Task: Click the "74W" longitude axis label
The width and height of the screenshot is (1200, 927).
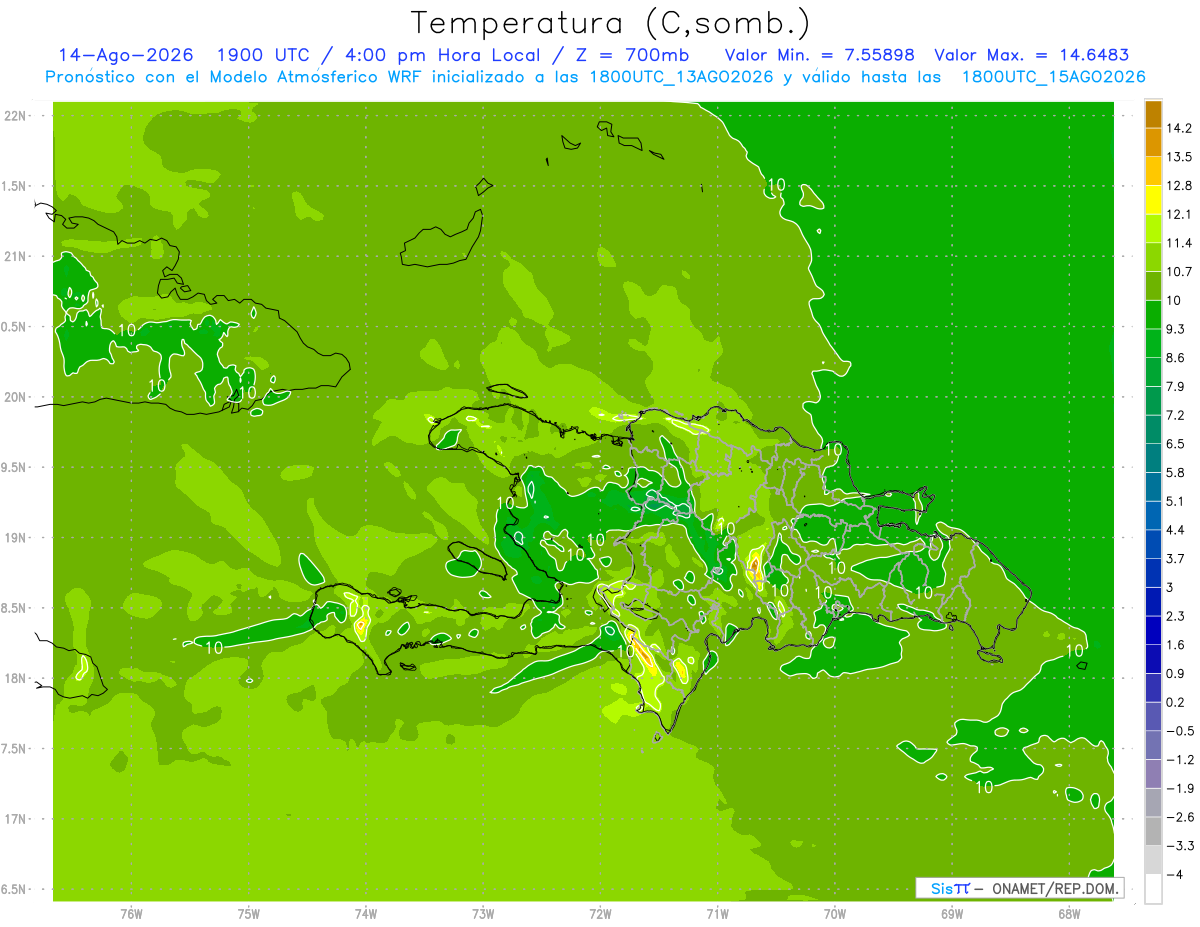Action: (x=366, y=914)
